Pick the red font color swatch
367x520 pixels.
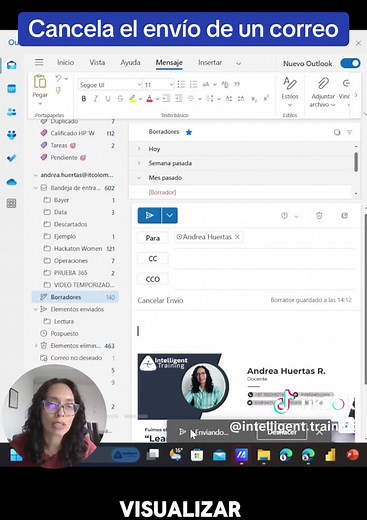(x=149, y=99)
